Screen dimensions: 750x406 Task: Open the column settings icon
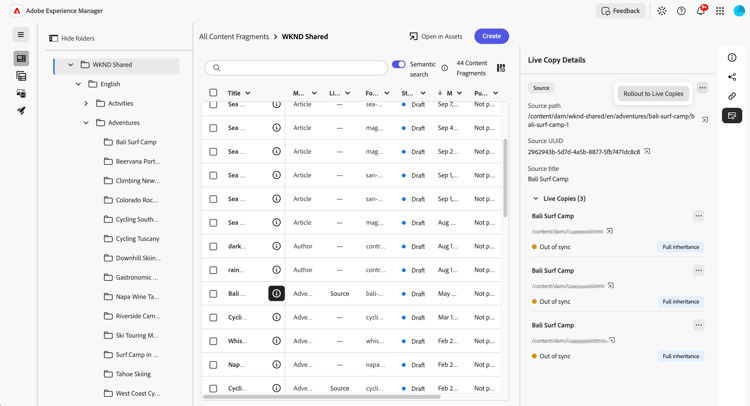point(501,68)
